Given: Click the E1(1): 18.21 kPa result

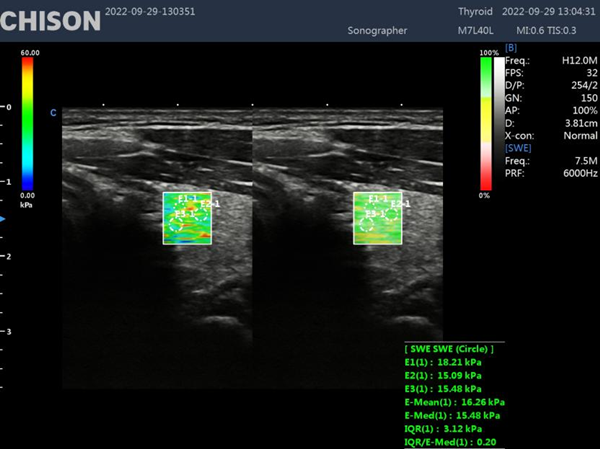Looking at the screenshot, I should (443, 362).
